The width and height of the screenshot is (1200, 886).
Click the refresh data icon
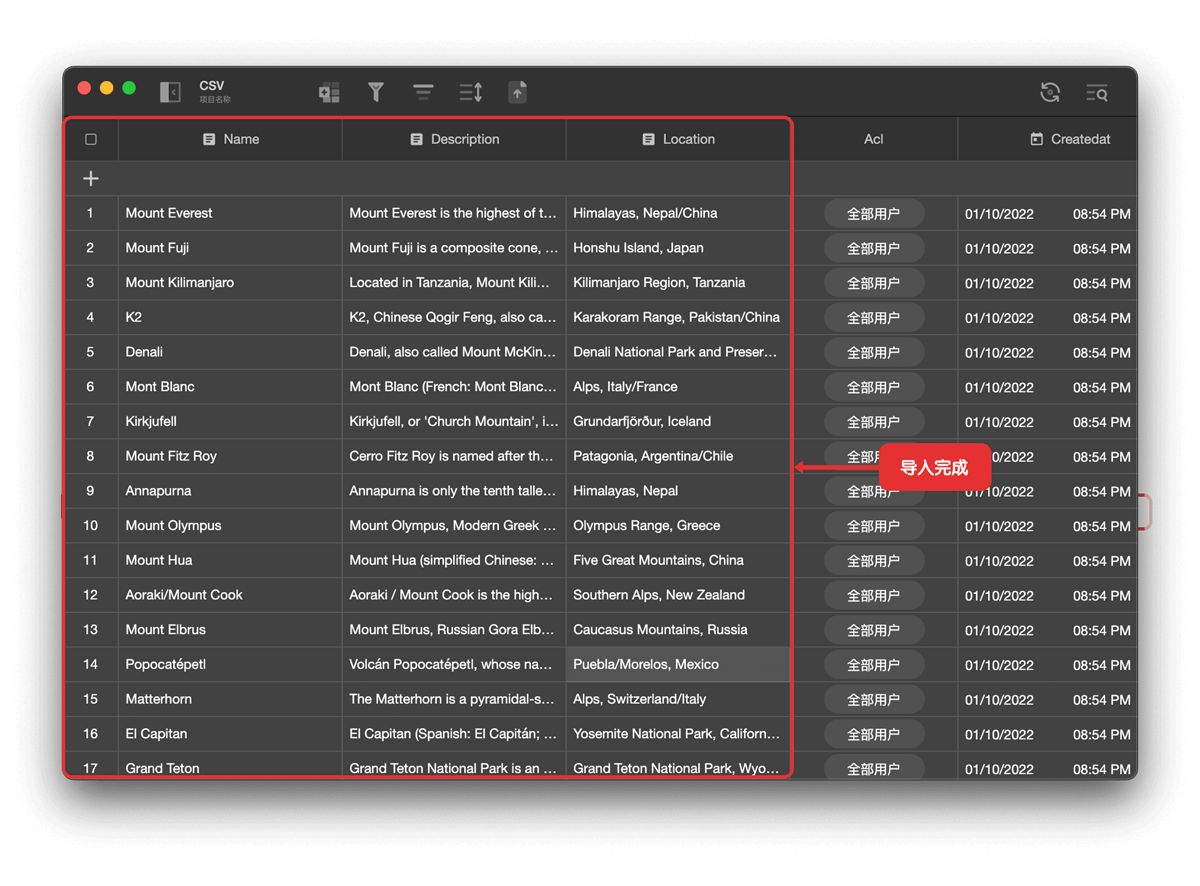tap(1050, 92)
